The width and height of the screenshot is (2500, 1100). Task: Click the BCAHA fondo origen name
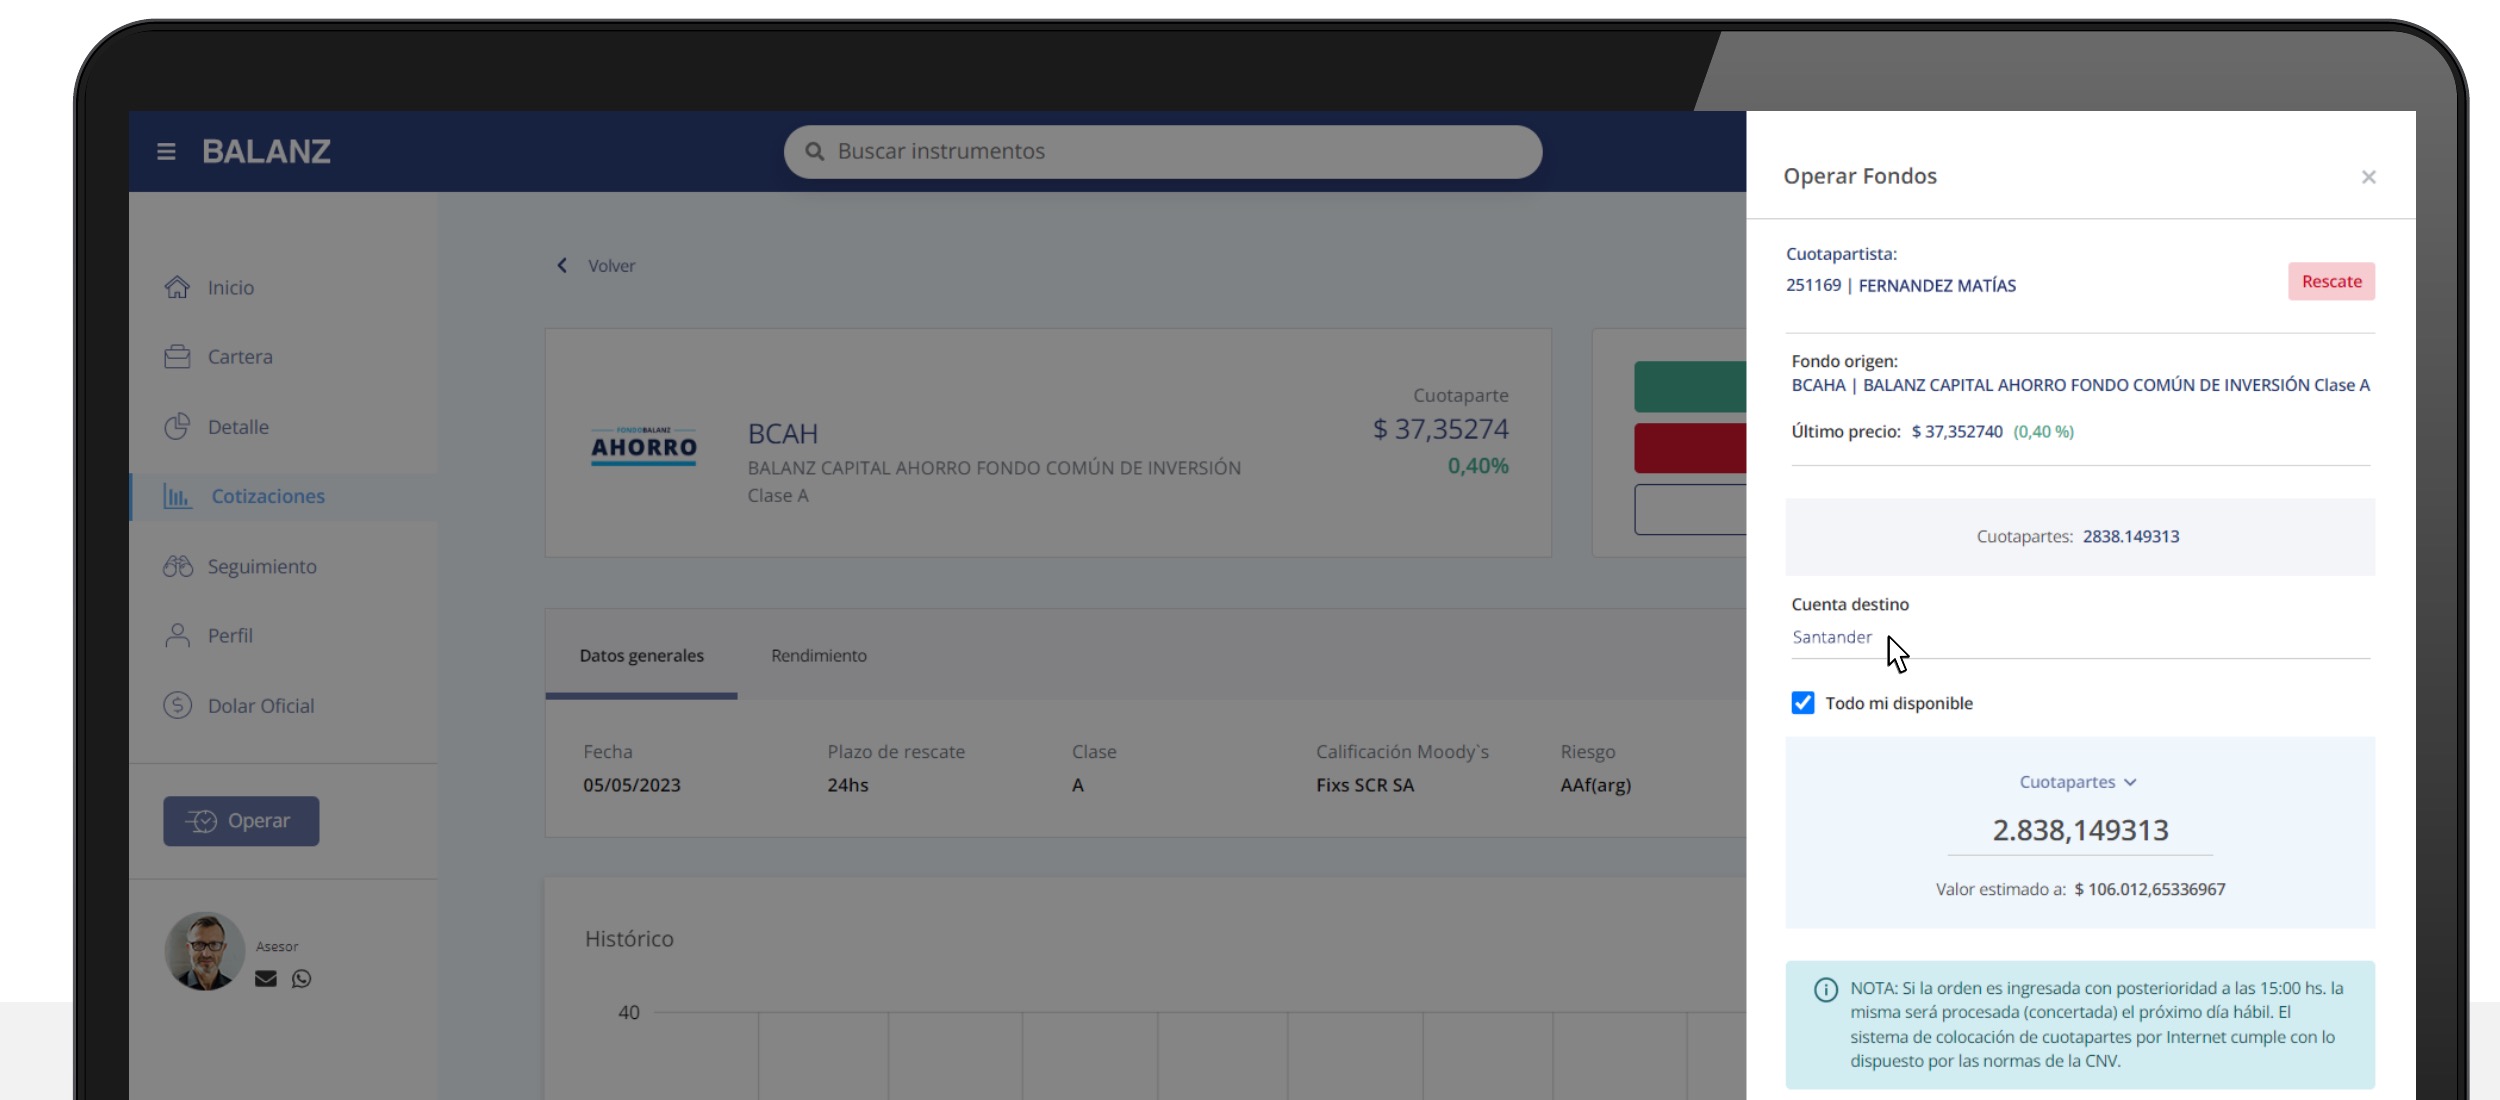click(x=2080, y=385)
